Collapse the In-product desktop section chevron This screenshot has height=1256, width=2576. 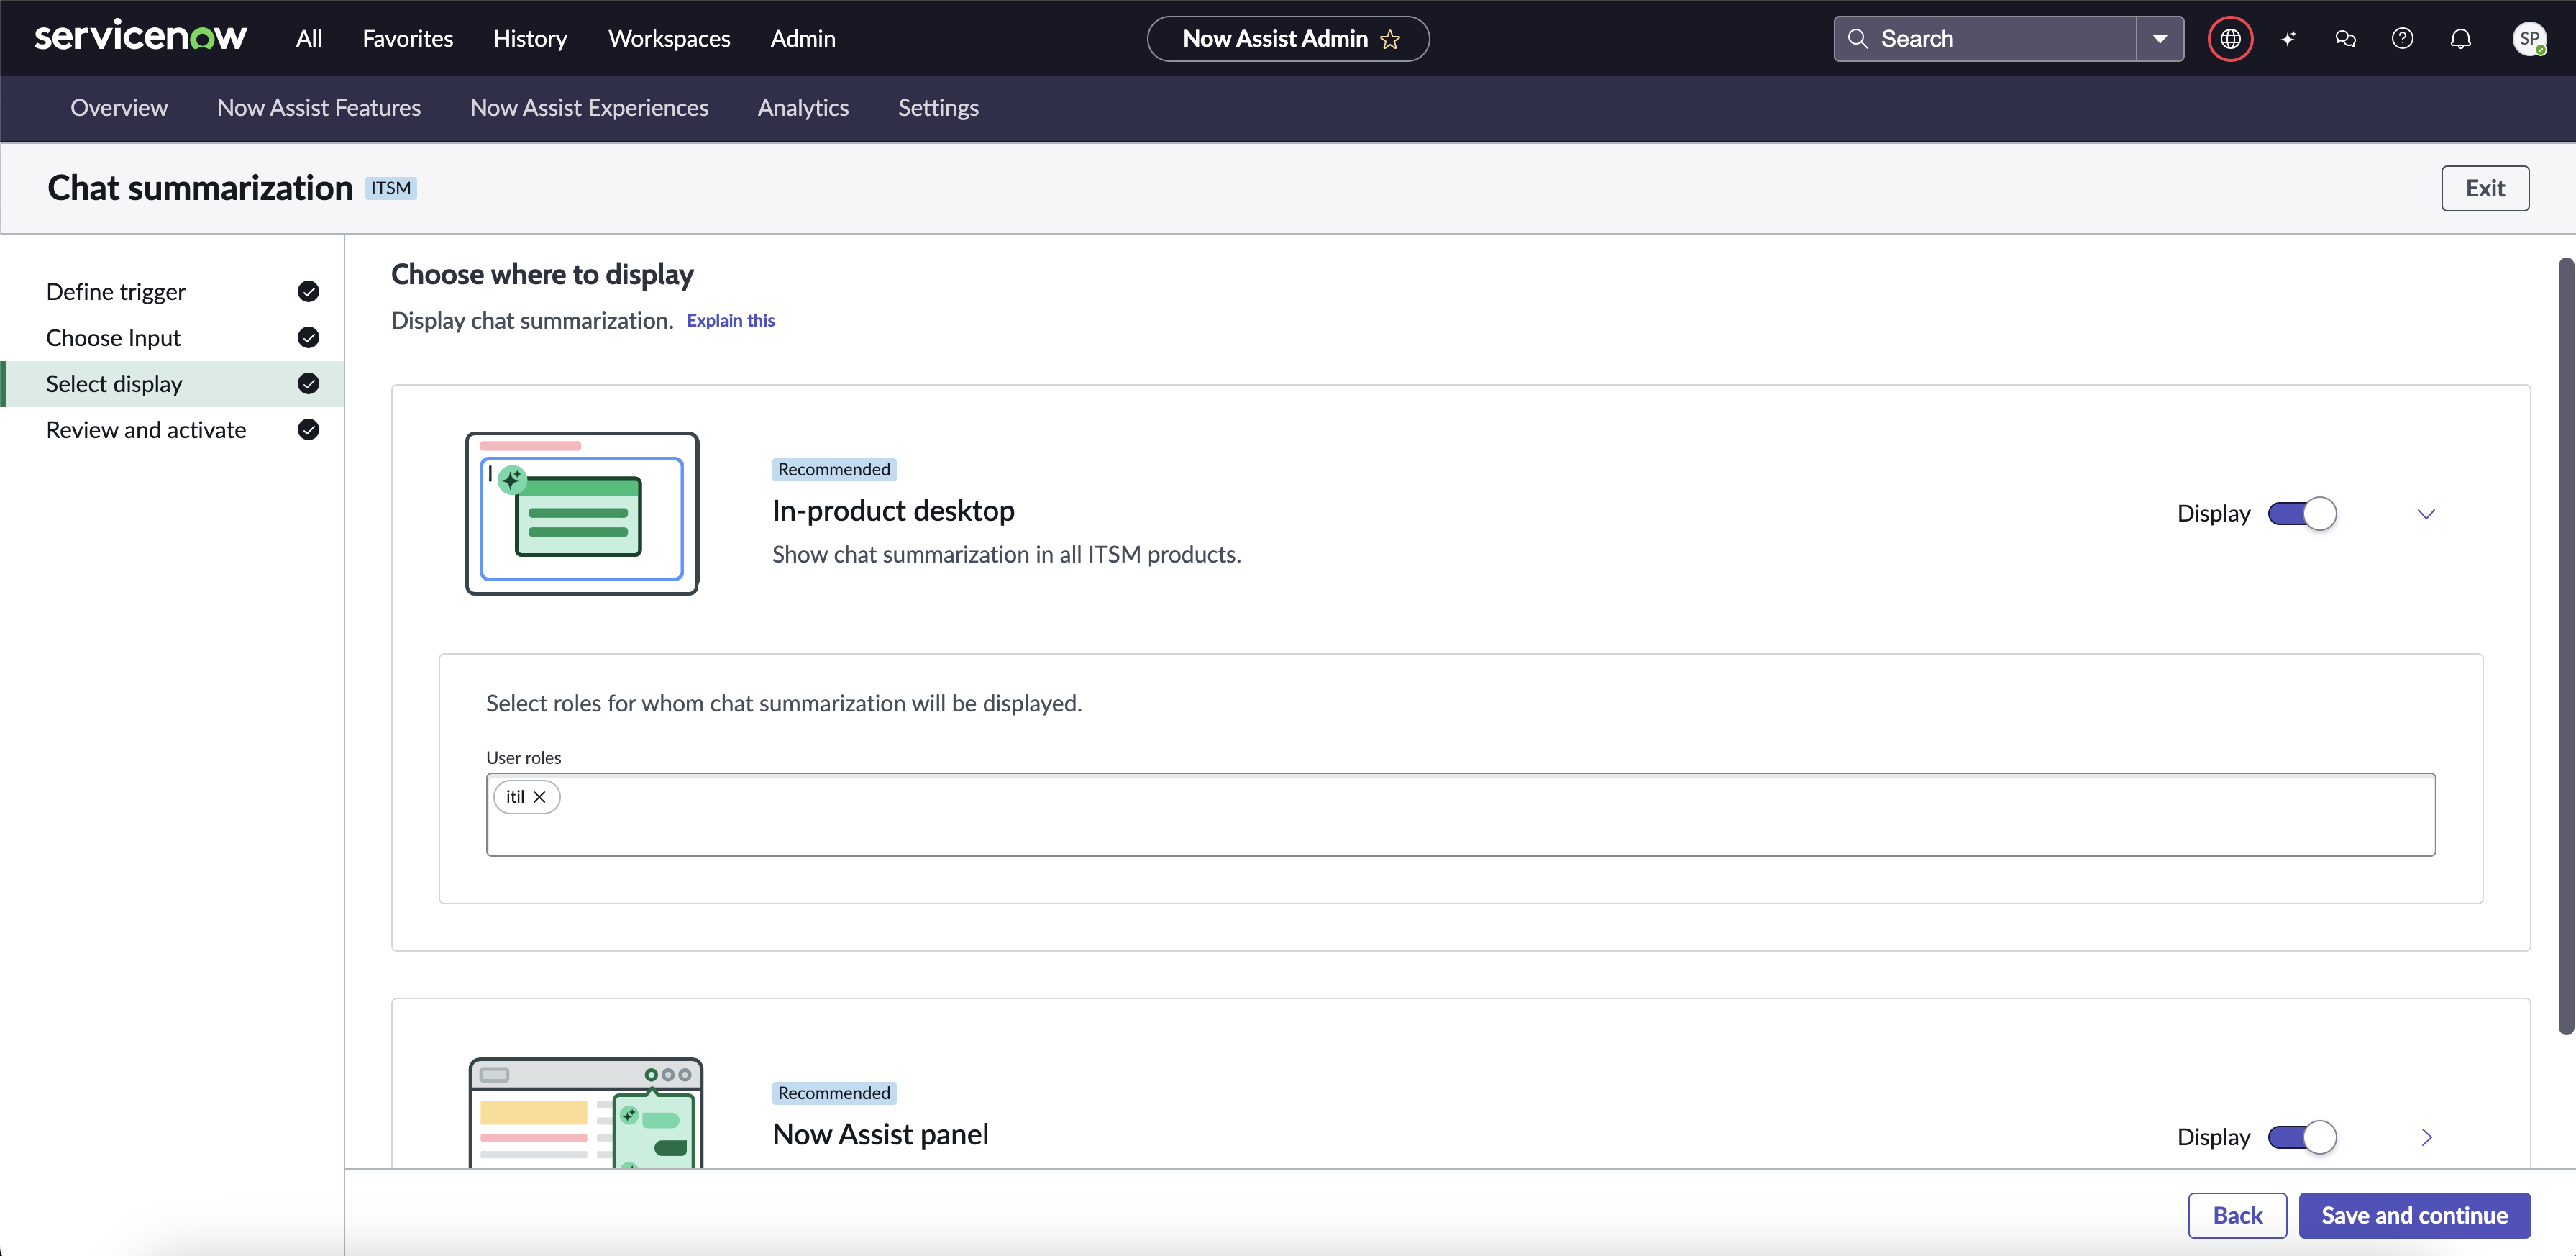click(2426, 514)
